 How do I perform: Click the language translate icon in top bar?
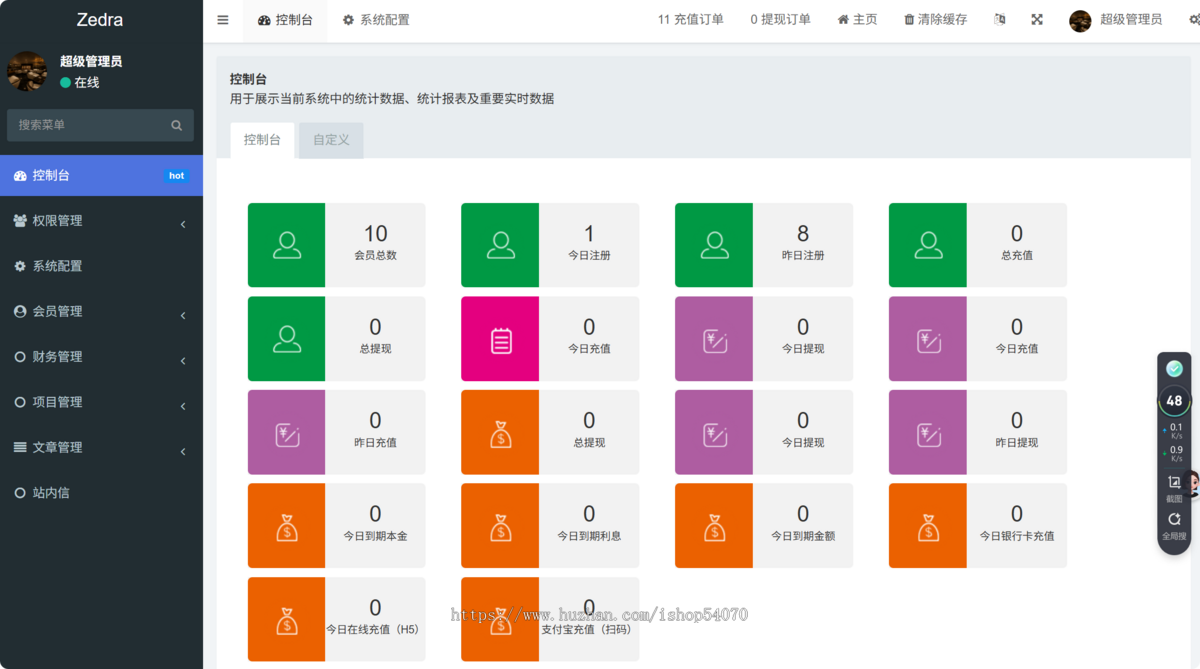tap(1000, 20)
